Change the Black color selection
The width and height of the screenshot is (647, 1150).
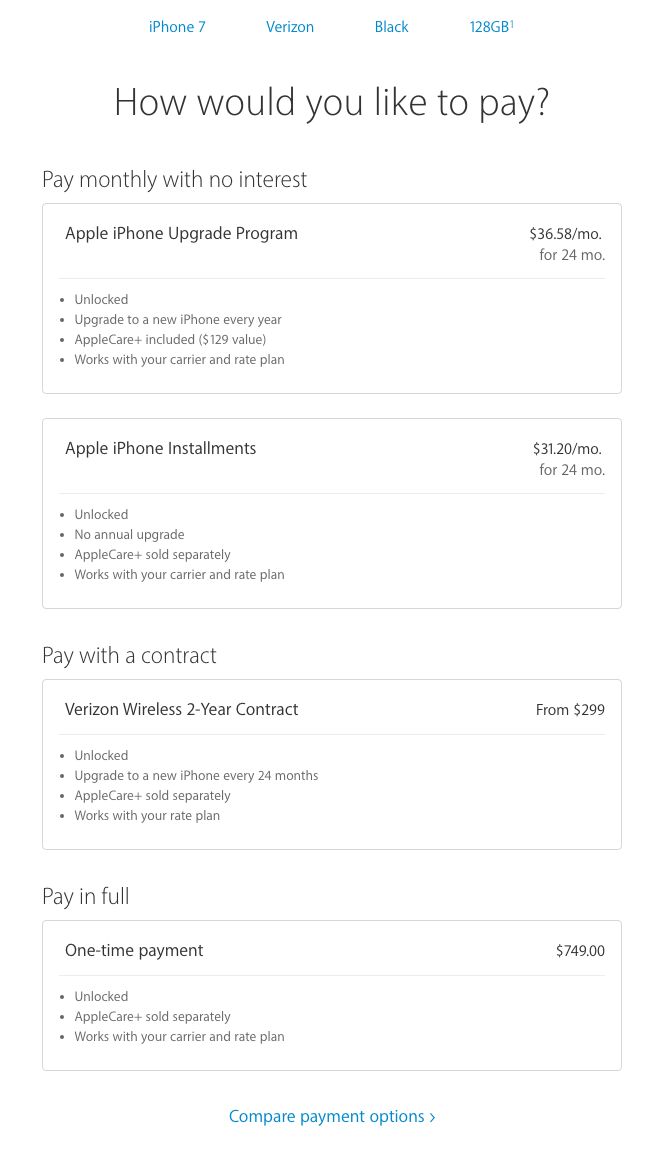point(391,27)
